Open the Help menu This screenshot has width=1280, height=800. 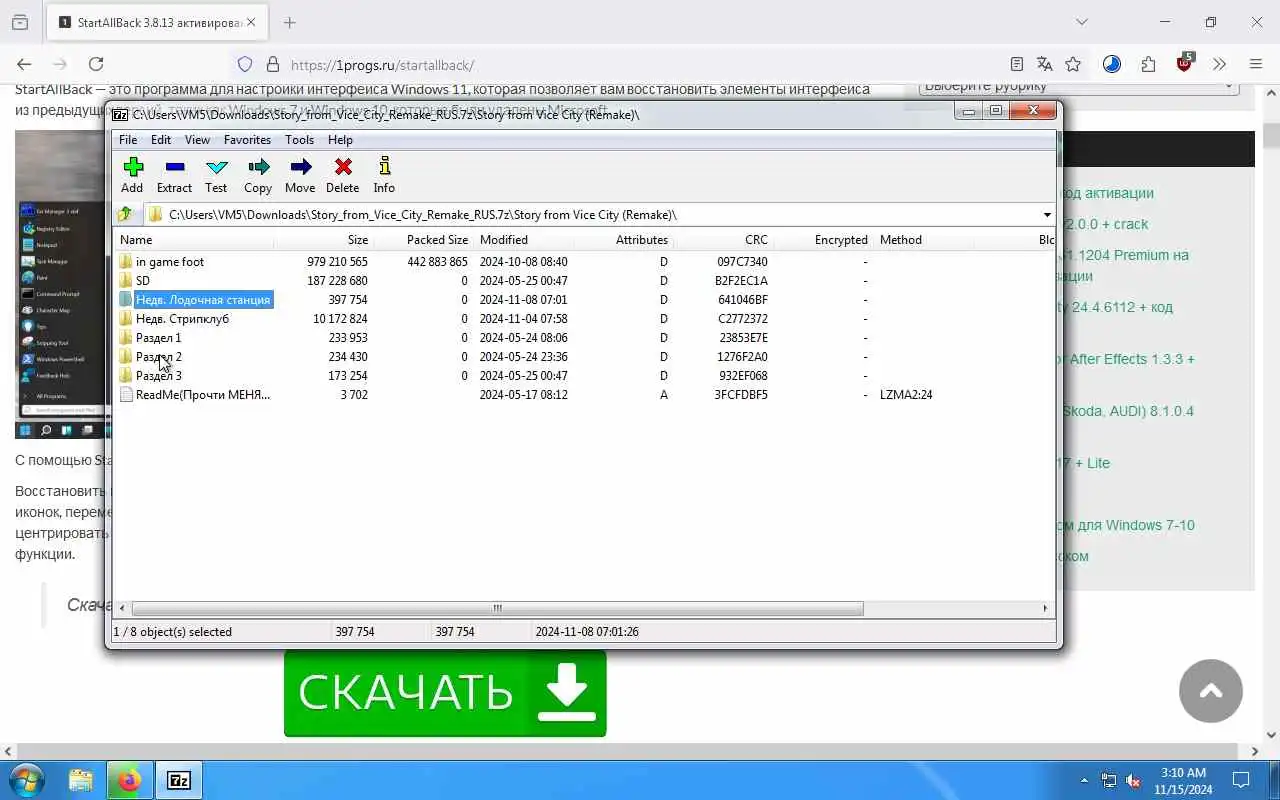tap(340, 140)
